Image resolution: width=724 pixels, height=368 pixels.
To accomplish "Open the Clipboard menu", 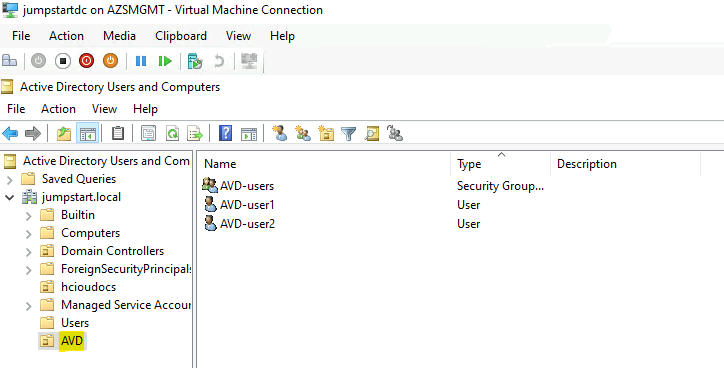I will click(x=181, y=36).
